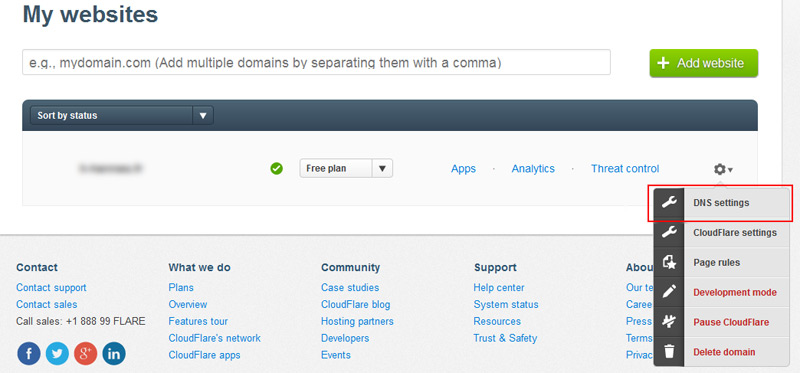Open the Threat control link
The width and height of the screenshot is (800, 373).
625,168
